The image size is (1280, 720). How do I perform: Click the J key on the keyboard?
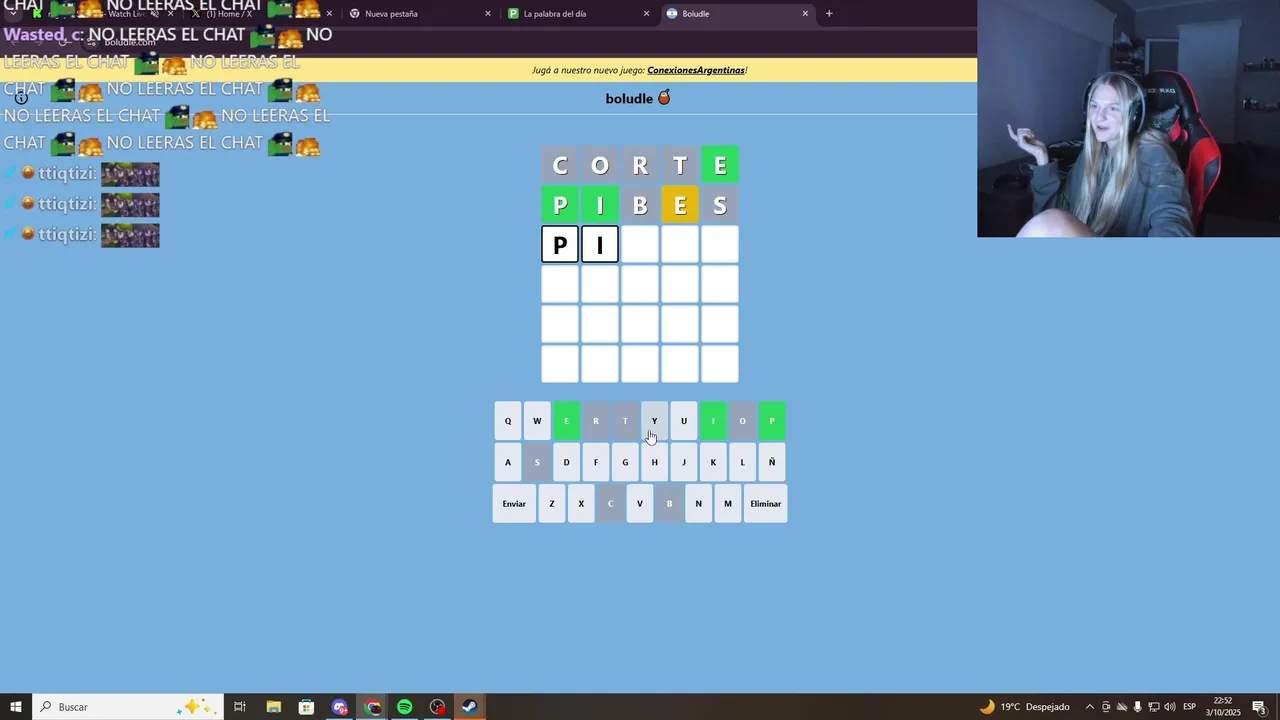pyautogui.click(x=684, y=462)
